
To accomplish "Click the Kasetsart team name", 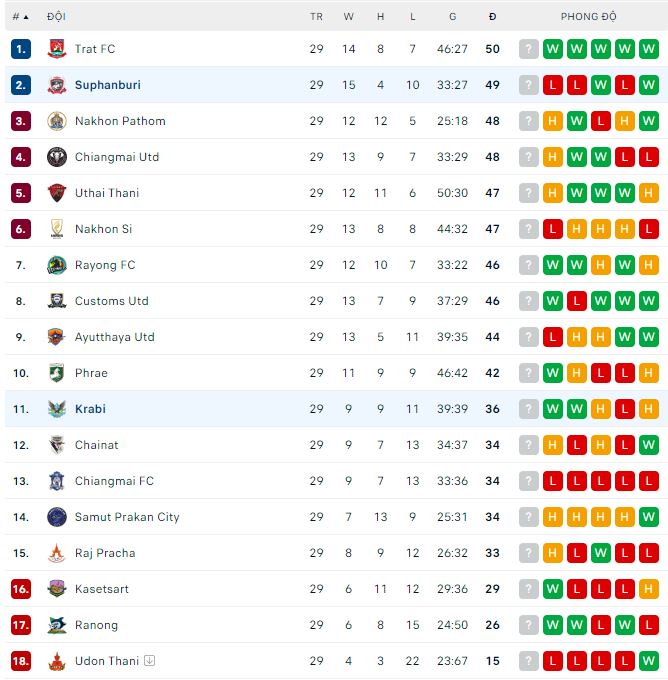I will 102,589.
